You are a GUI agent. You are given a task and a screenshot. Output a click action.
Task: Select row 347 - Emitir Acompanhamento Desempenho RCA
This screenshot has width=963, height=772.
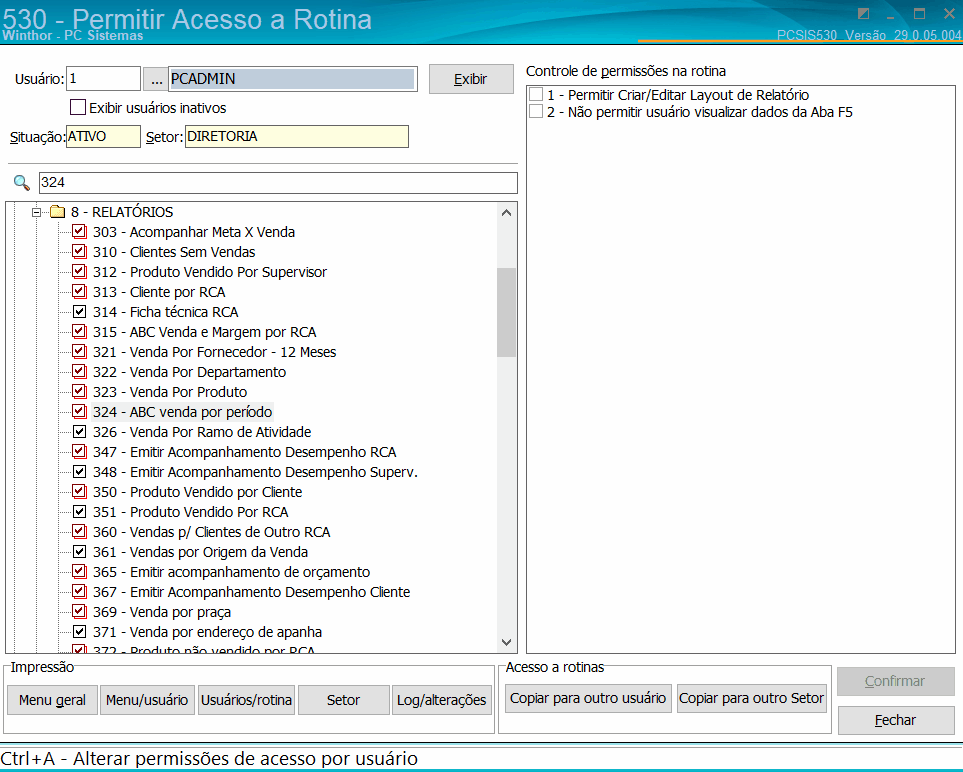244,452
